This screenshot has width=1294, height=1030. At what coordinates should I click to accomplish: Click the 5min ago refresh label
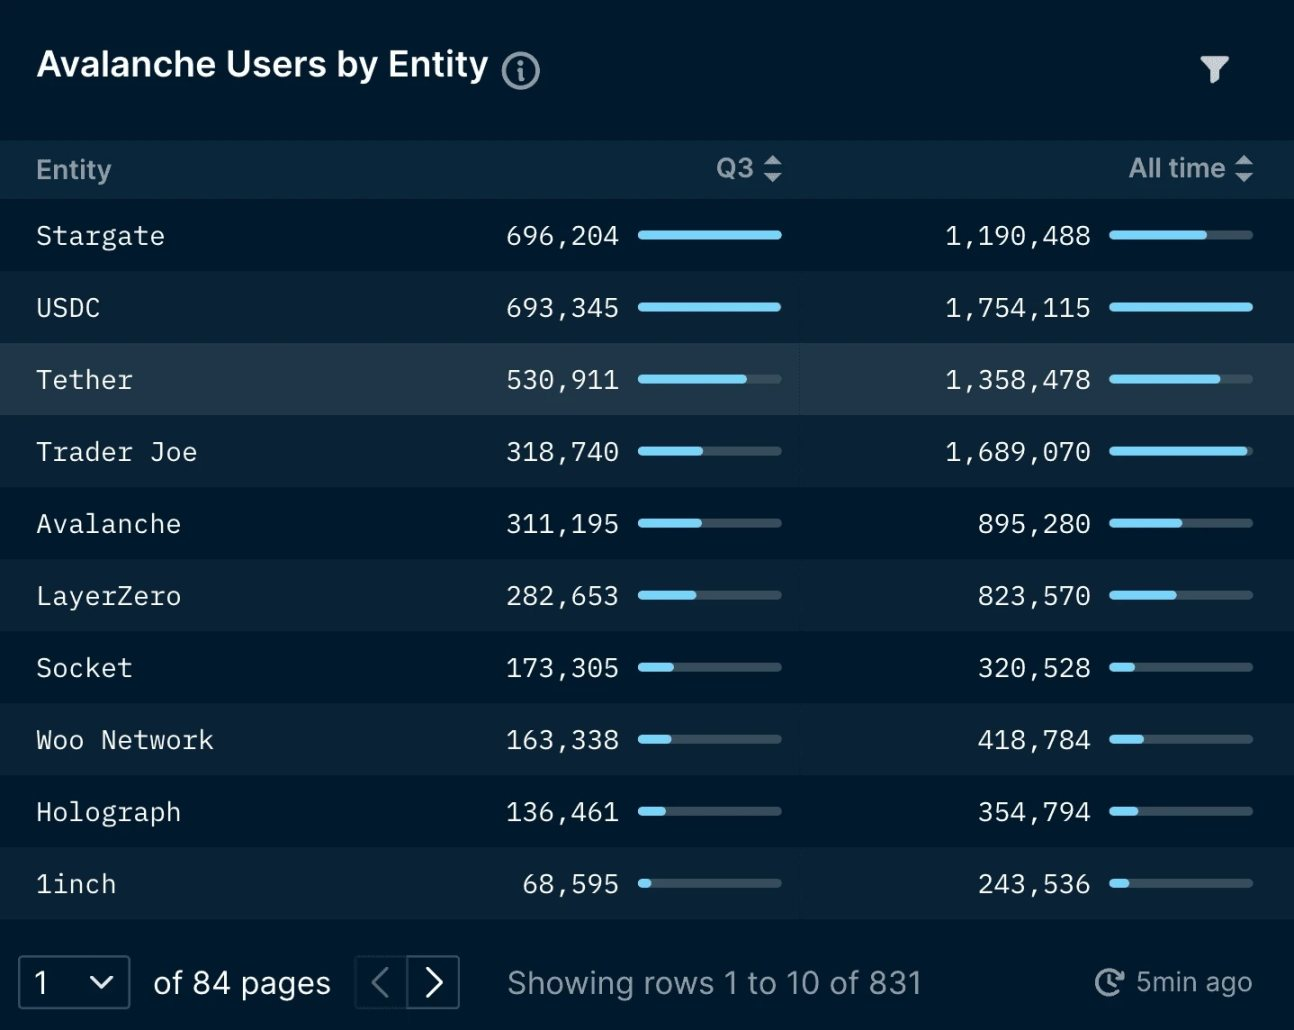[1194, 982]
